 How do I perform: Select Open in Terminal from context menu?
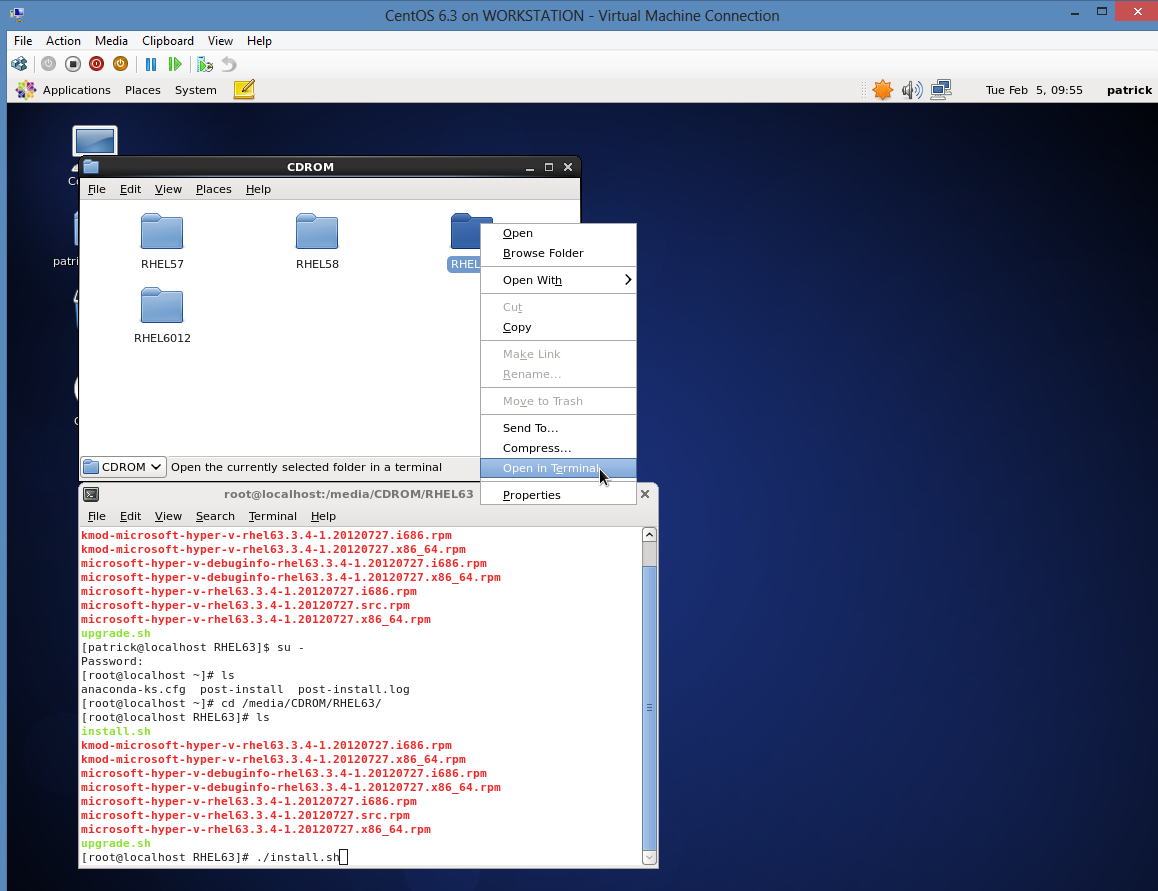(551, 468)
